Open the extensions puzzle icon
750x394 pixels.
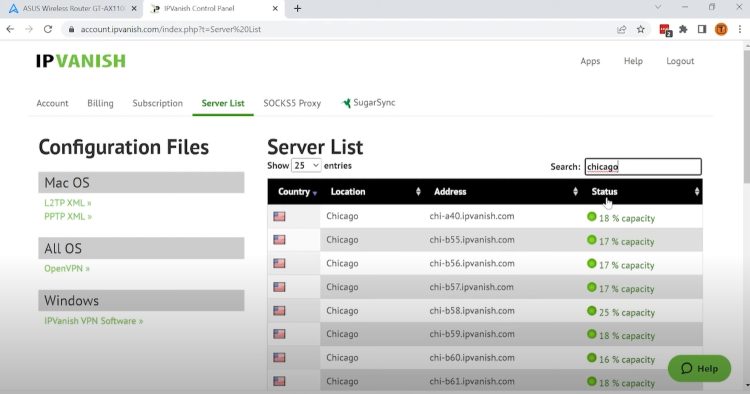(683, 30)
